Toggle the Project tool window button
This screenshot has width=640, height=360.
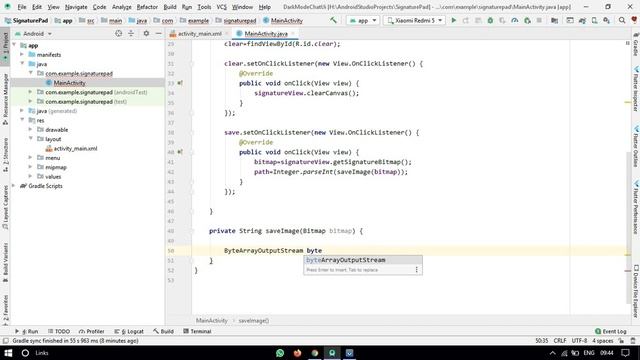tap(5, 46)
